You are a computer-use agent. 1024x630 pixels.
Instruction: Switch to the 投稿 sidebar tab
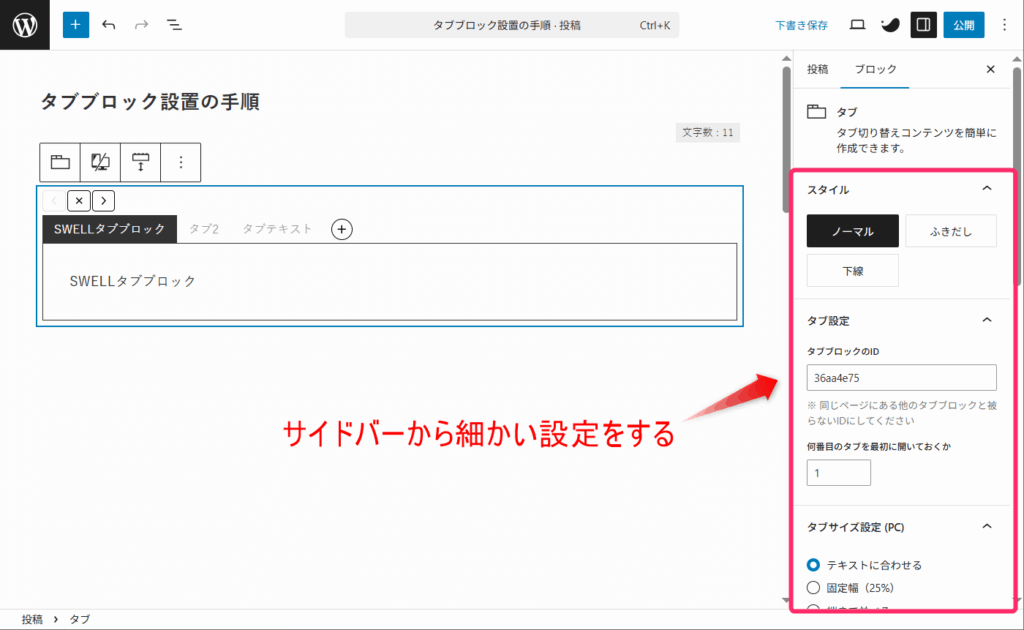(x=817, y=69)
